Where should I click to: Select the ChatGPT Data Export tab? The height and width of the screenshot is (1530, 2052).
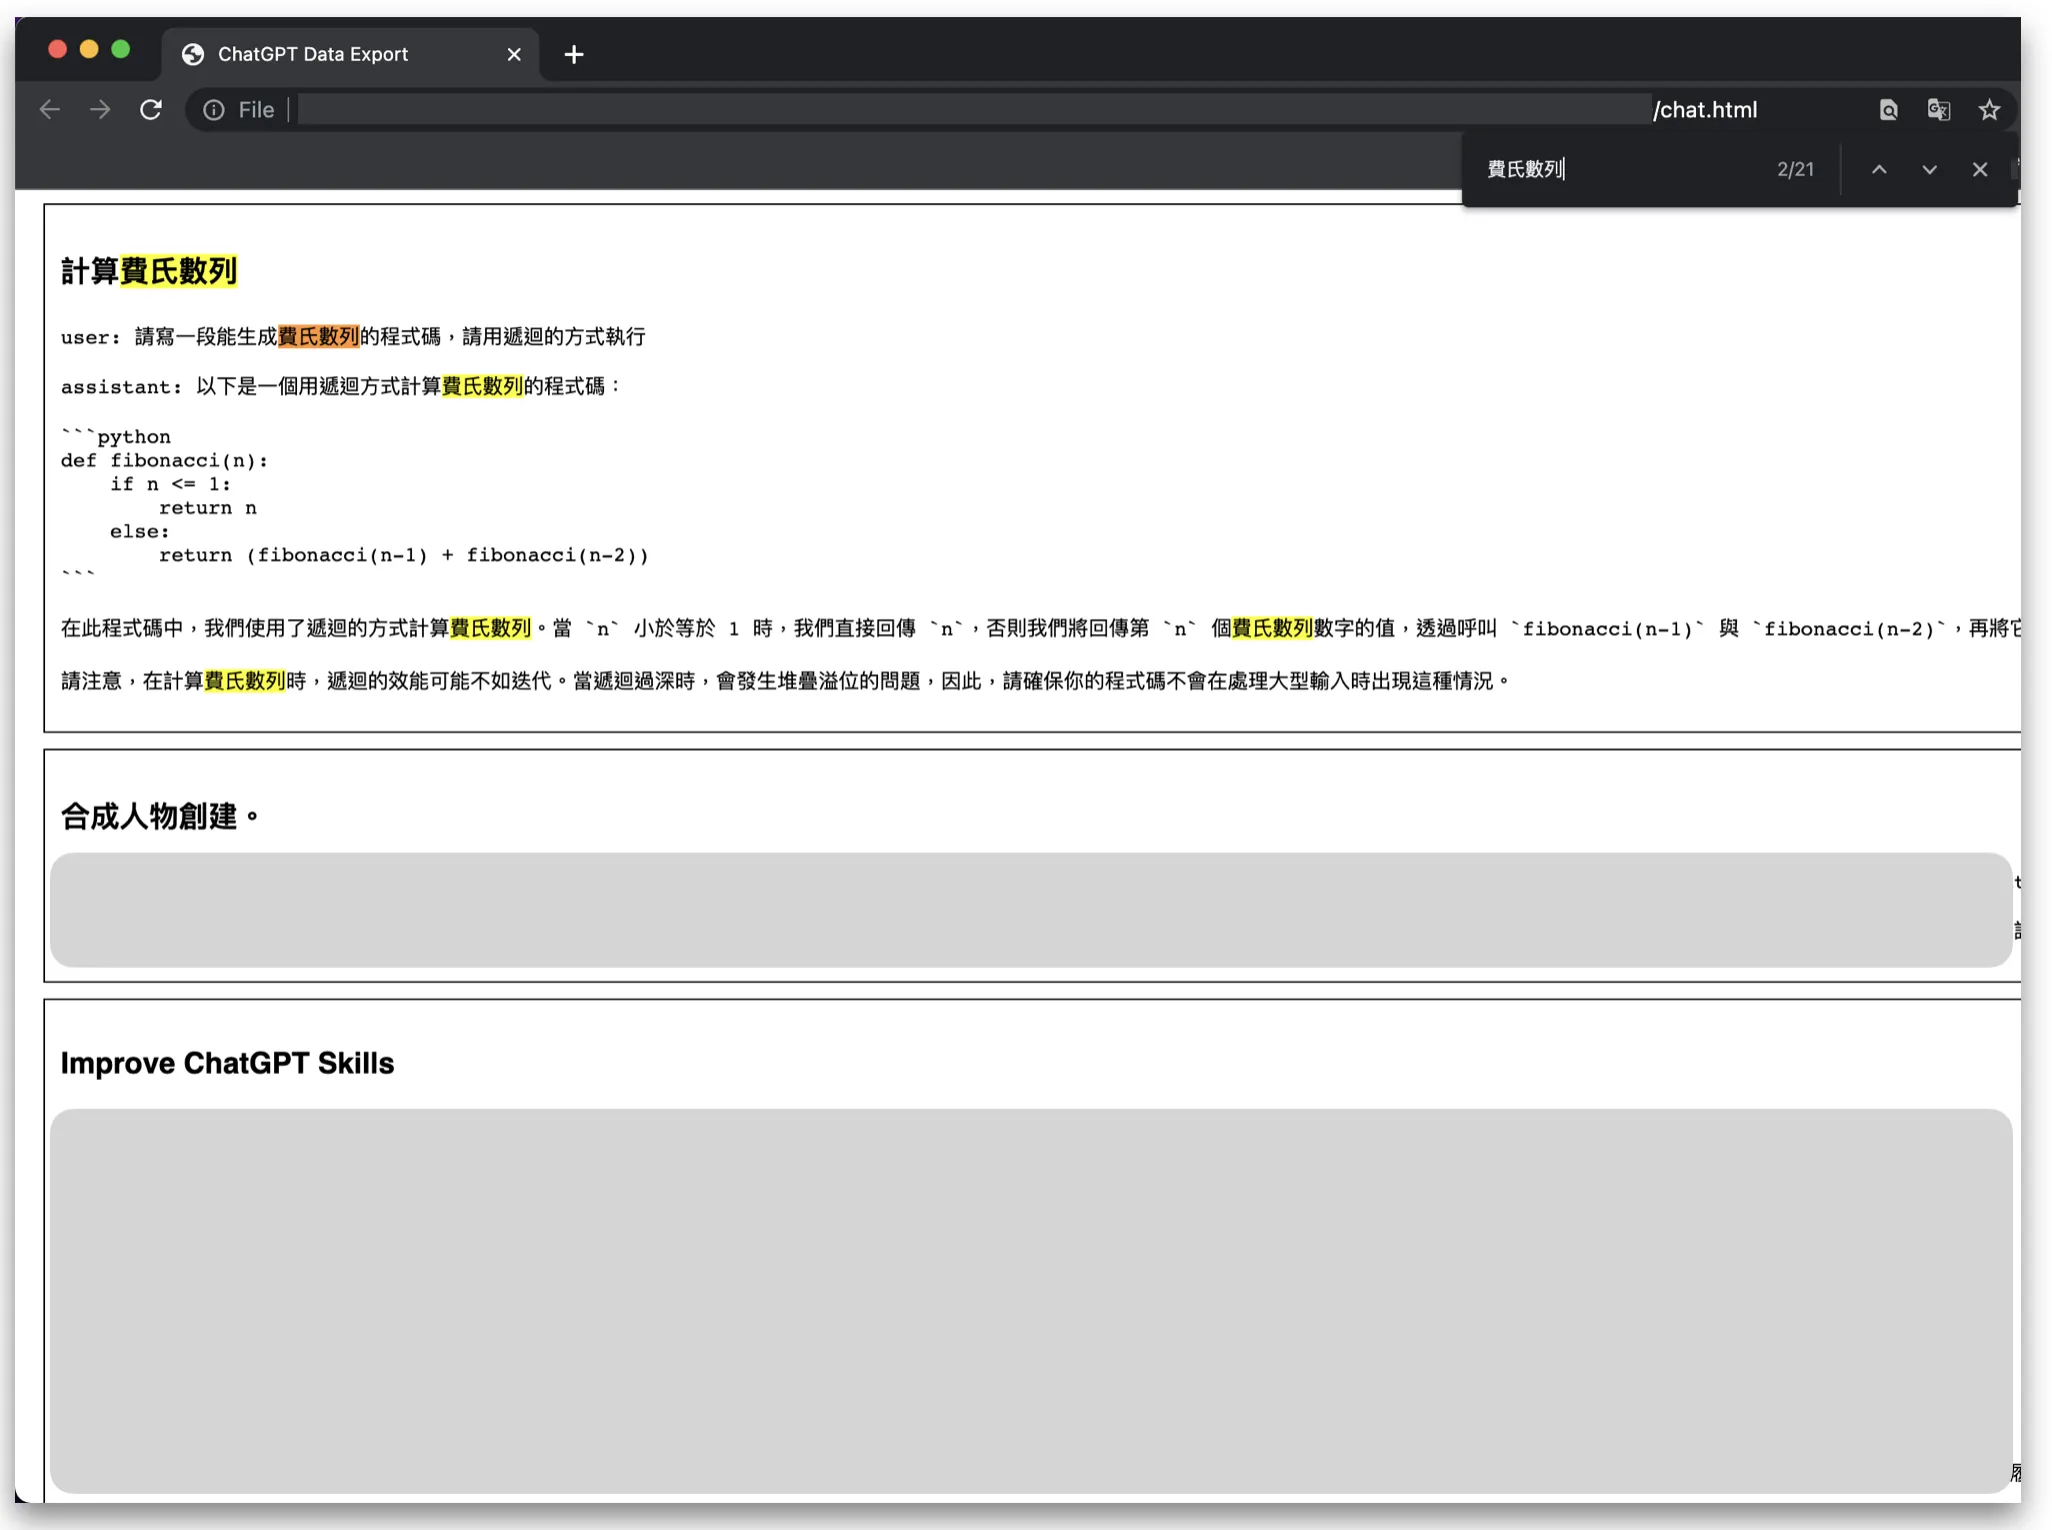[x=313, y=55]
